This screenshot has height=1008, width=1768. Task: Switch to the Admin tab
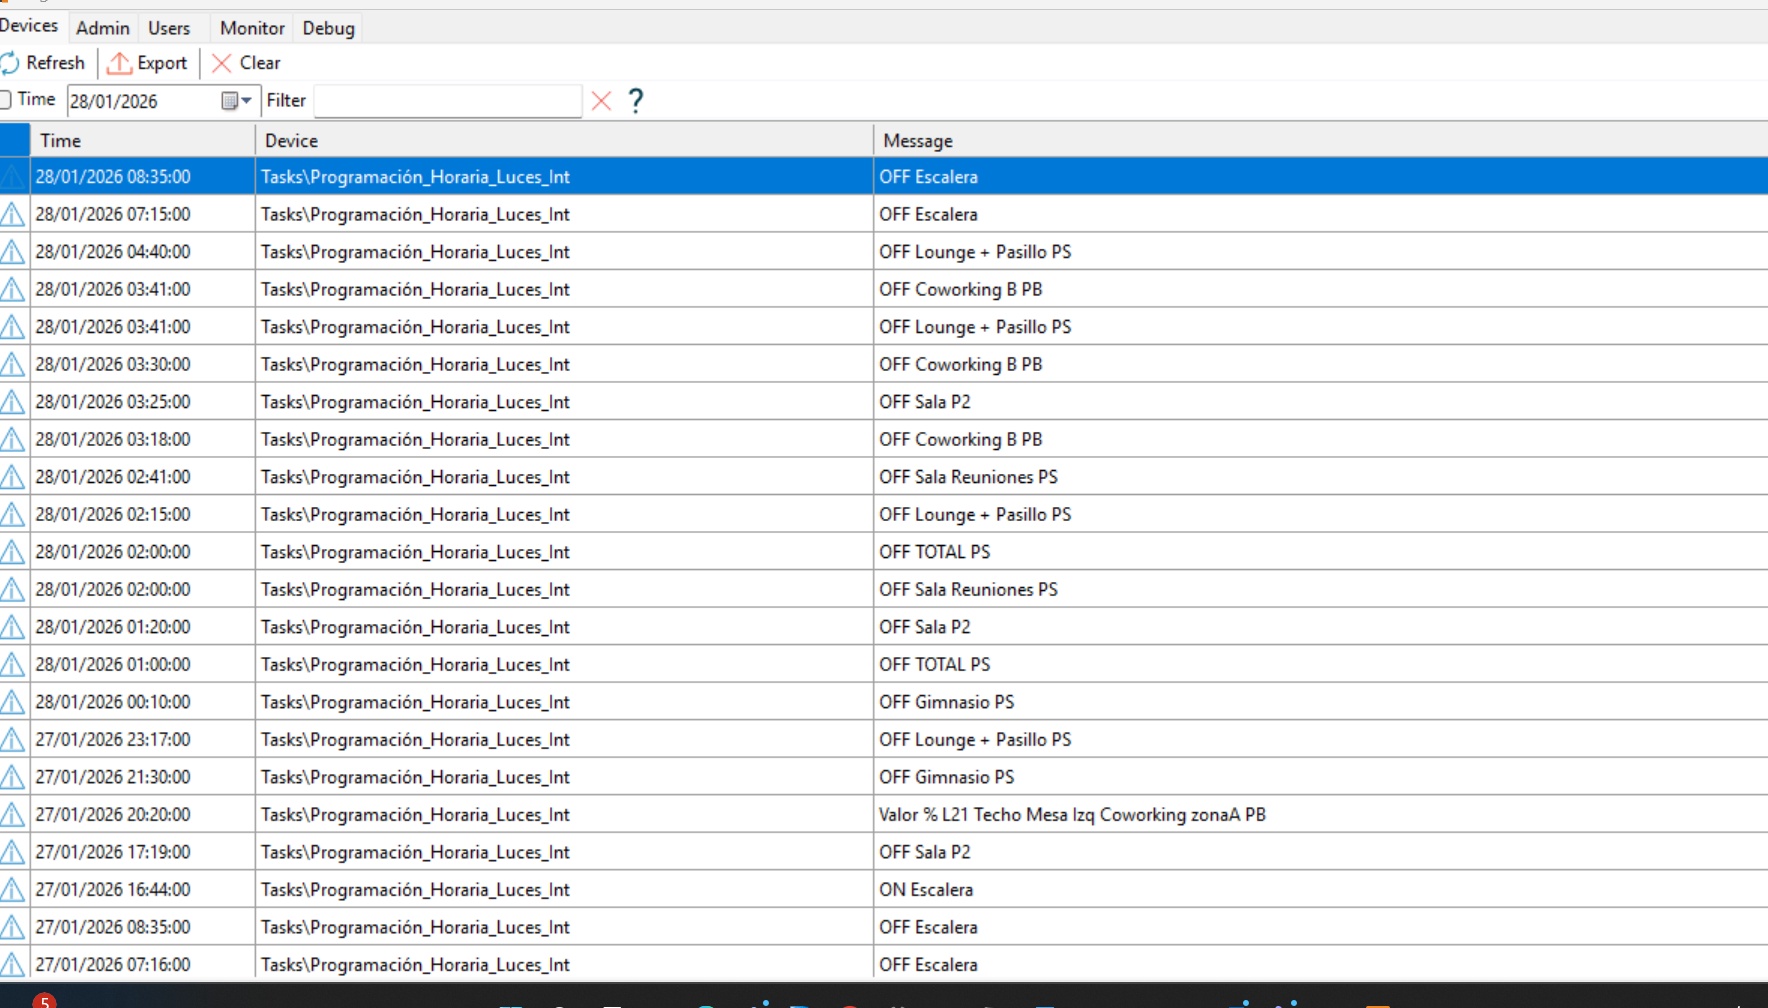click(102, 28)
